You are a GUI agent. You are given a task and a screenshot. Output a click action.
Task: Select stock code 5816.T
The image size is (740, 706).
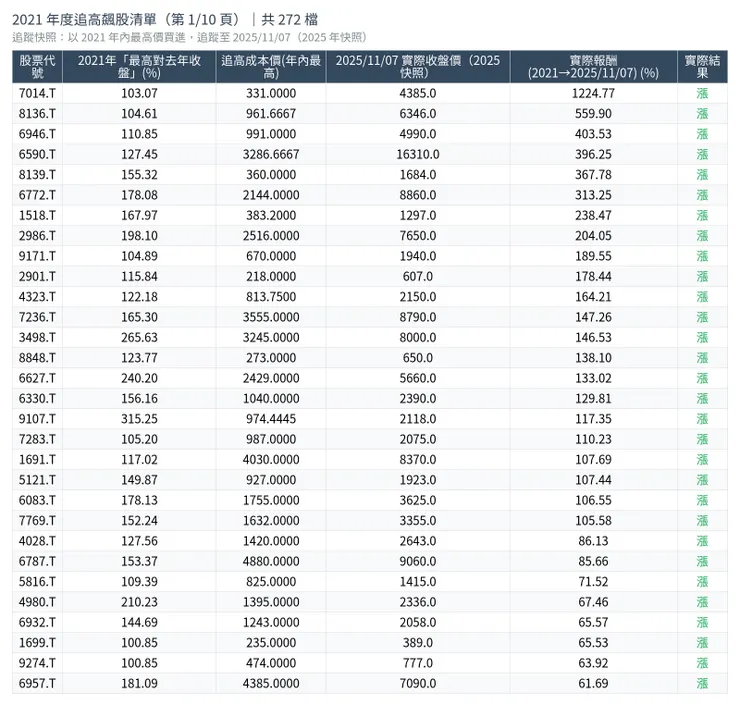[37, 581]
